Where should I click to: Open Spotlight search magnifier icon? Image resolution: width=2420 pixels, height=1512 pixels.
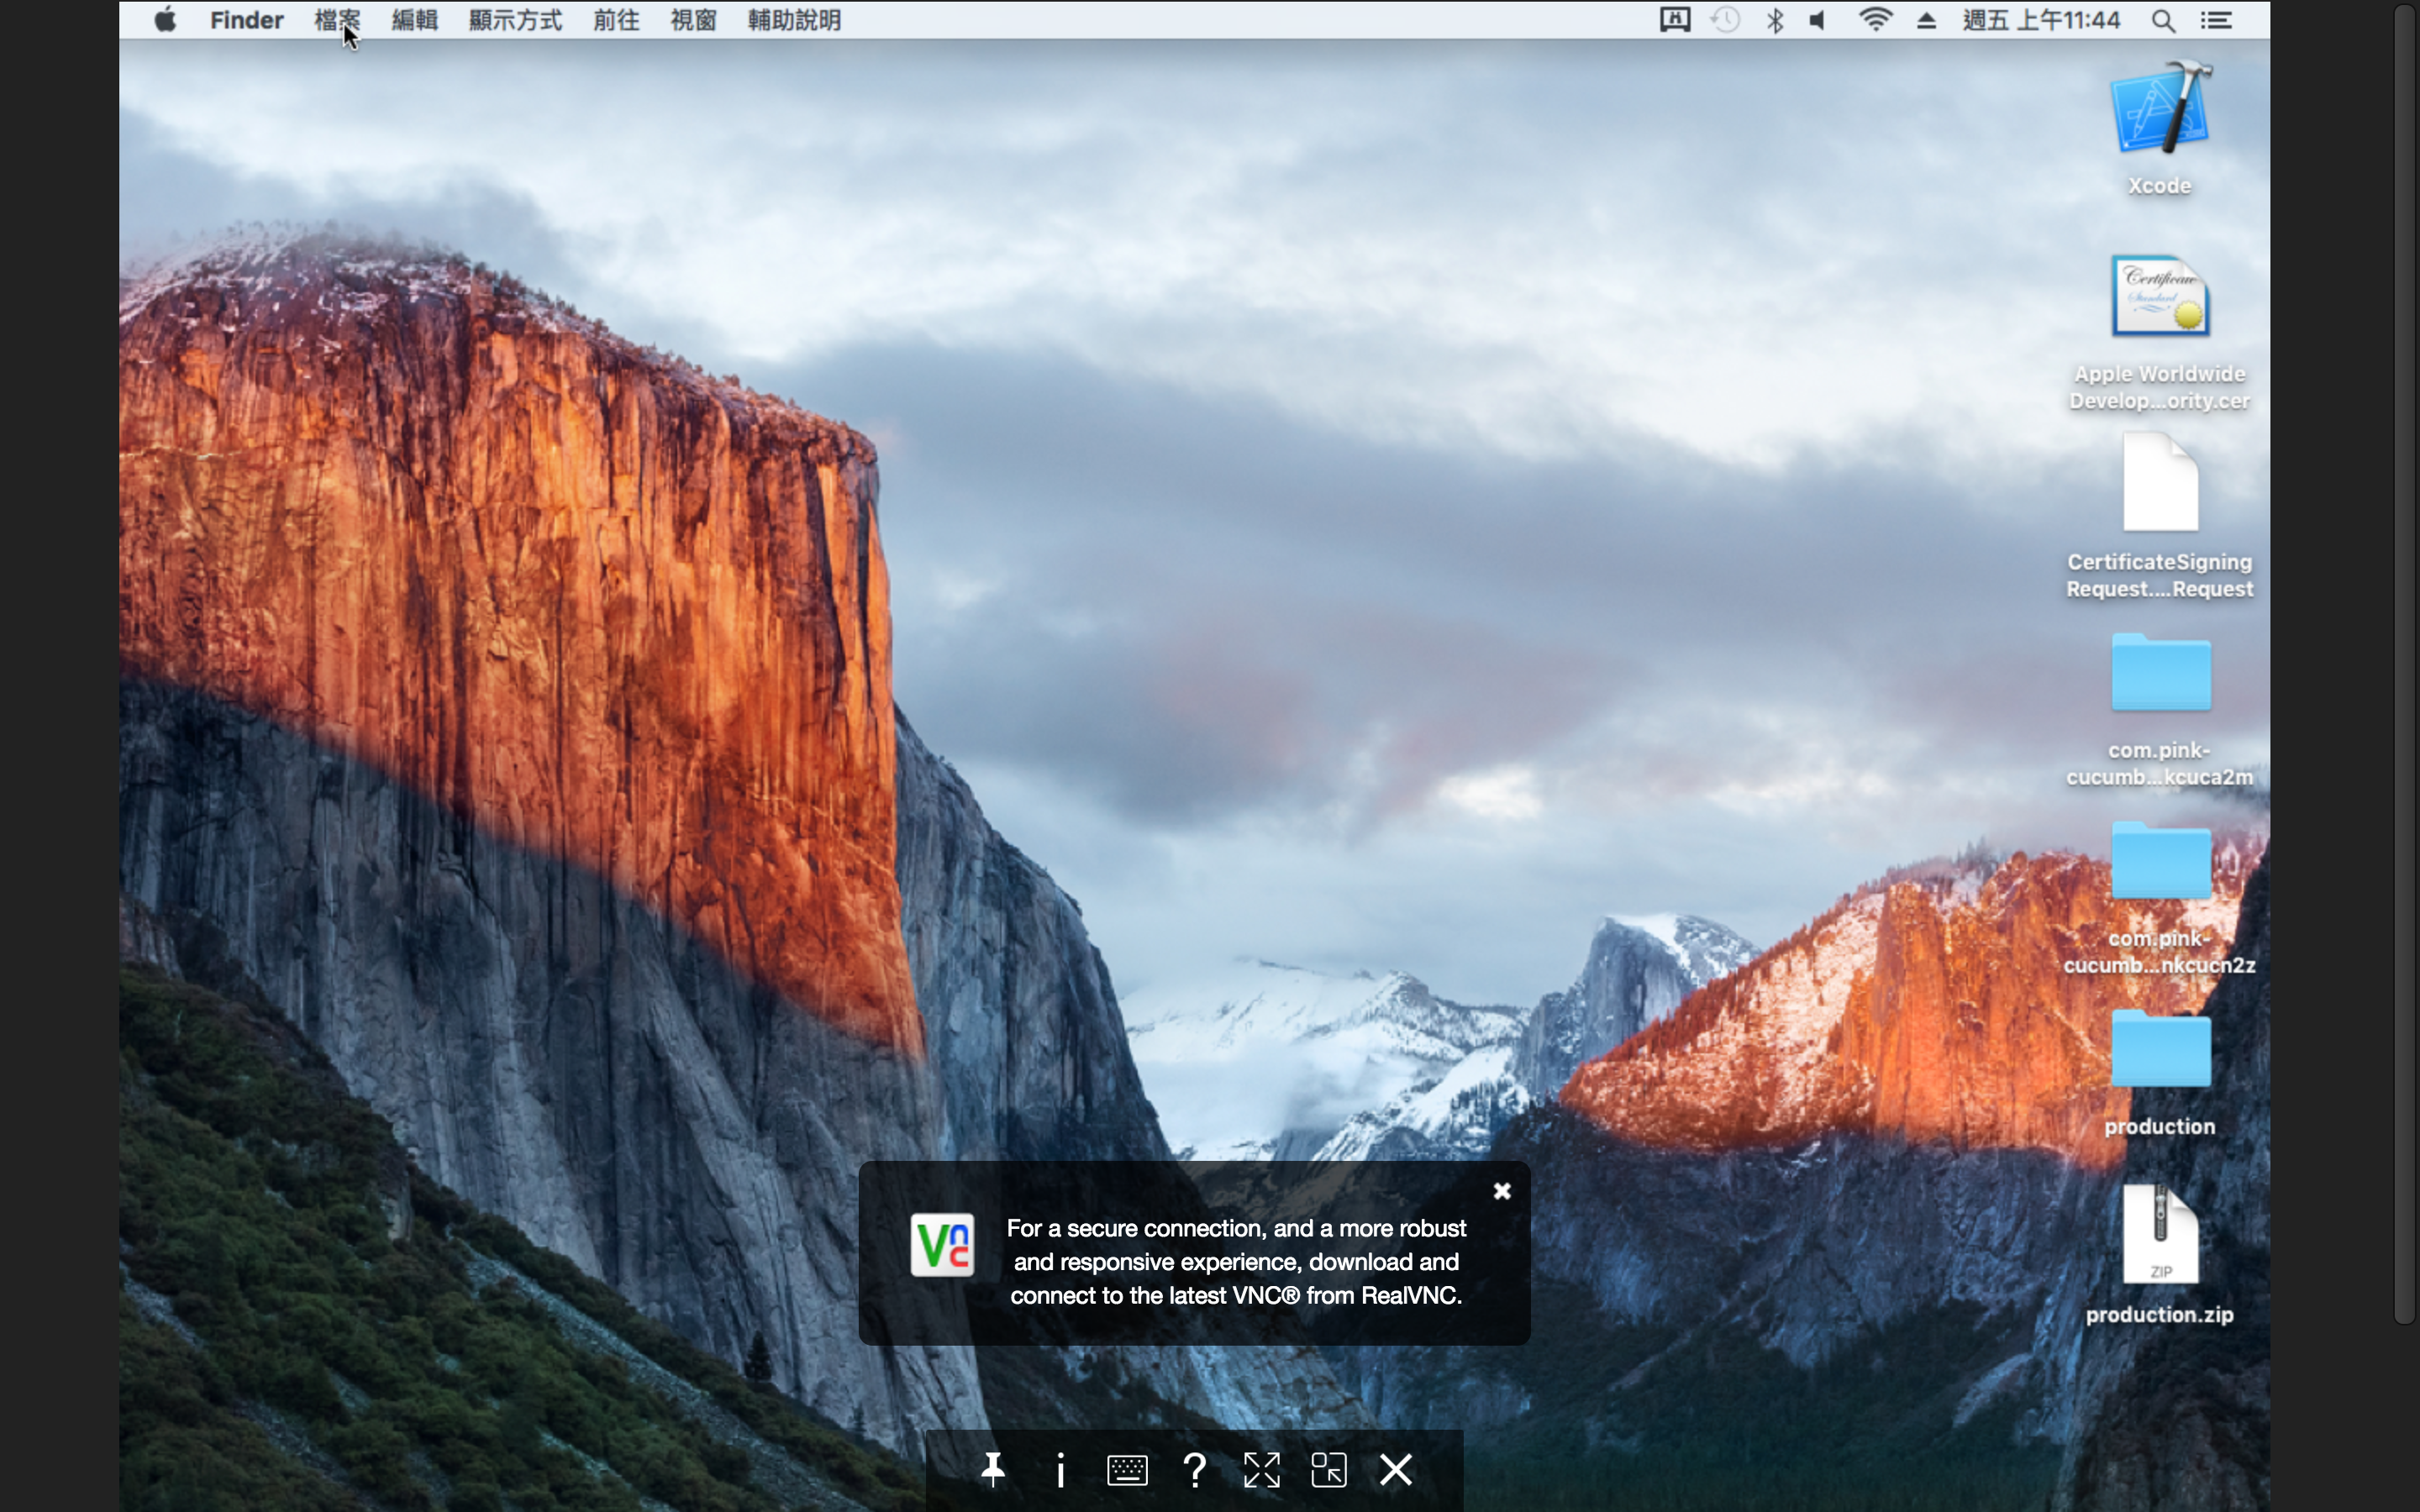2163,20
